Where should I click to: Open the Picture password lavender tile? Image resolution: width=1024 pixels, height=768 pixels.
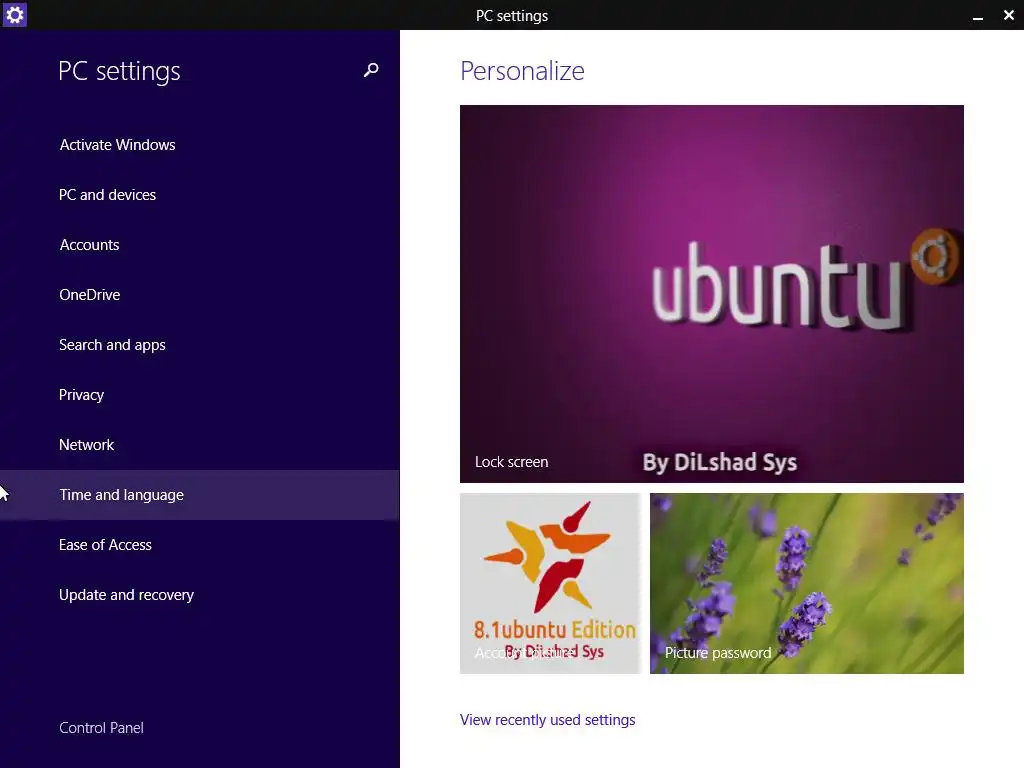[x=807, y=583]
